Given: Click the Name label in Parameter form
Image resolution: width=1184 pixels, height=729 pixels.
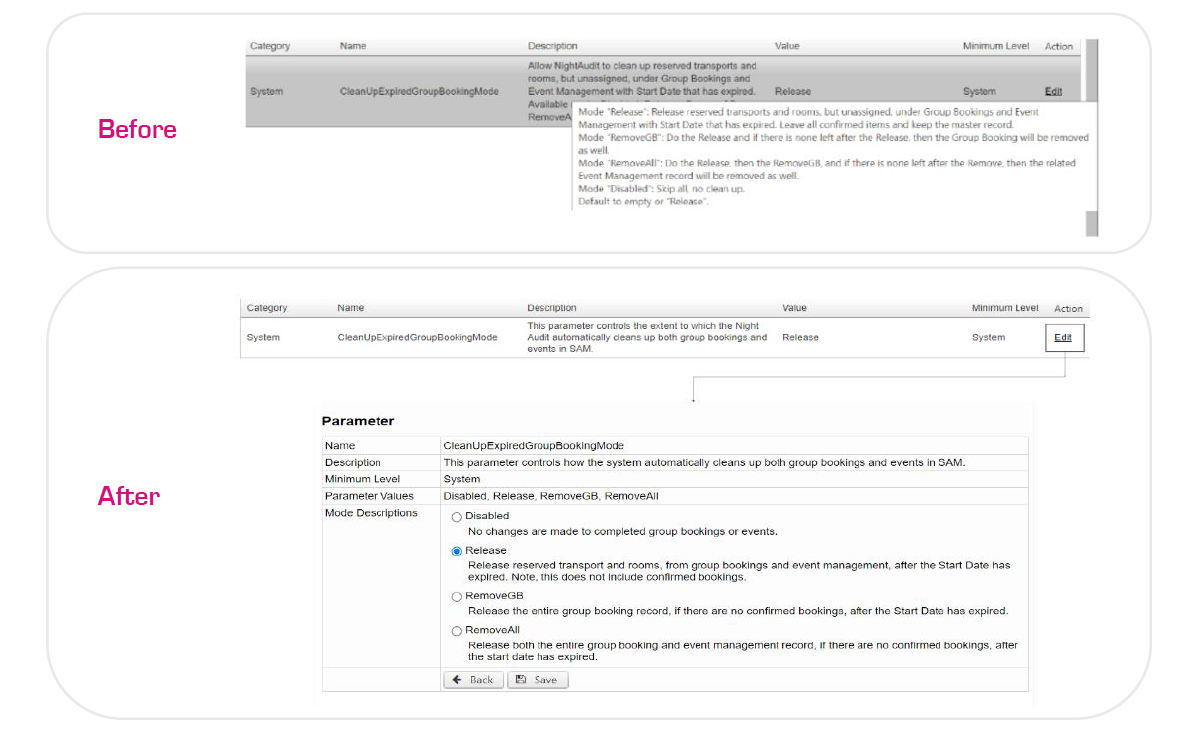Looking at the screenshot, I should click(340, 446).
